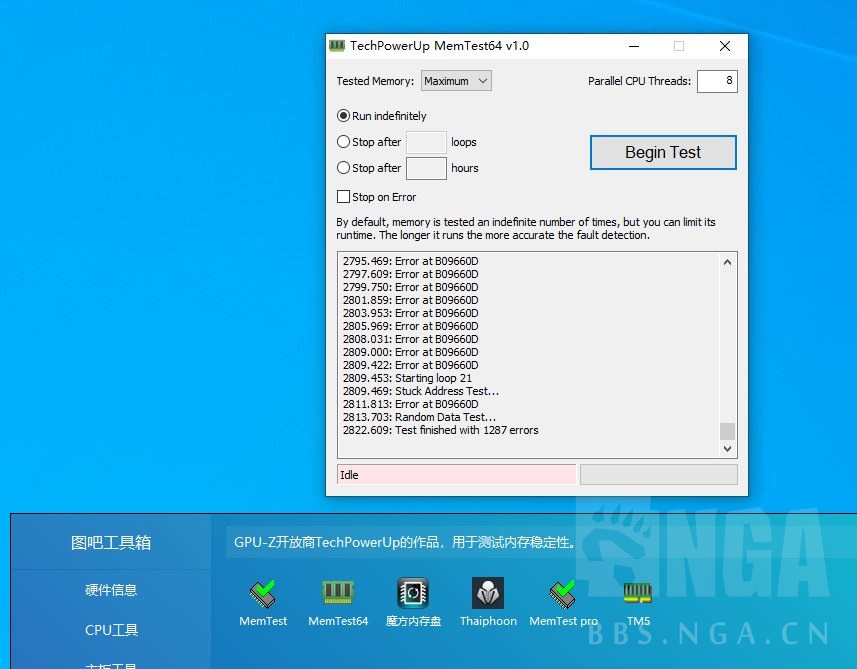This screenshot has height=669, width=857.
Task: Open the MemTest64 tool icon
Action: click(338, 593)
